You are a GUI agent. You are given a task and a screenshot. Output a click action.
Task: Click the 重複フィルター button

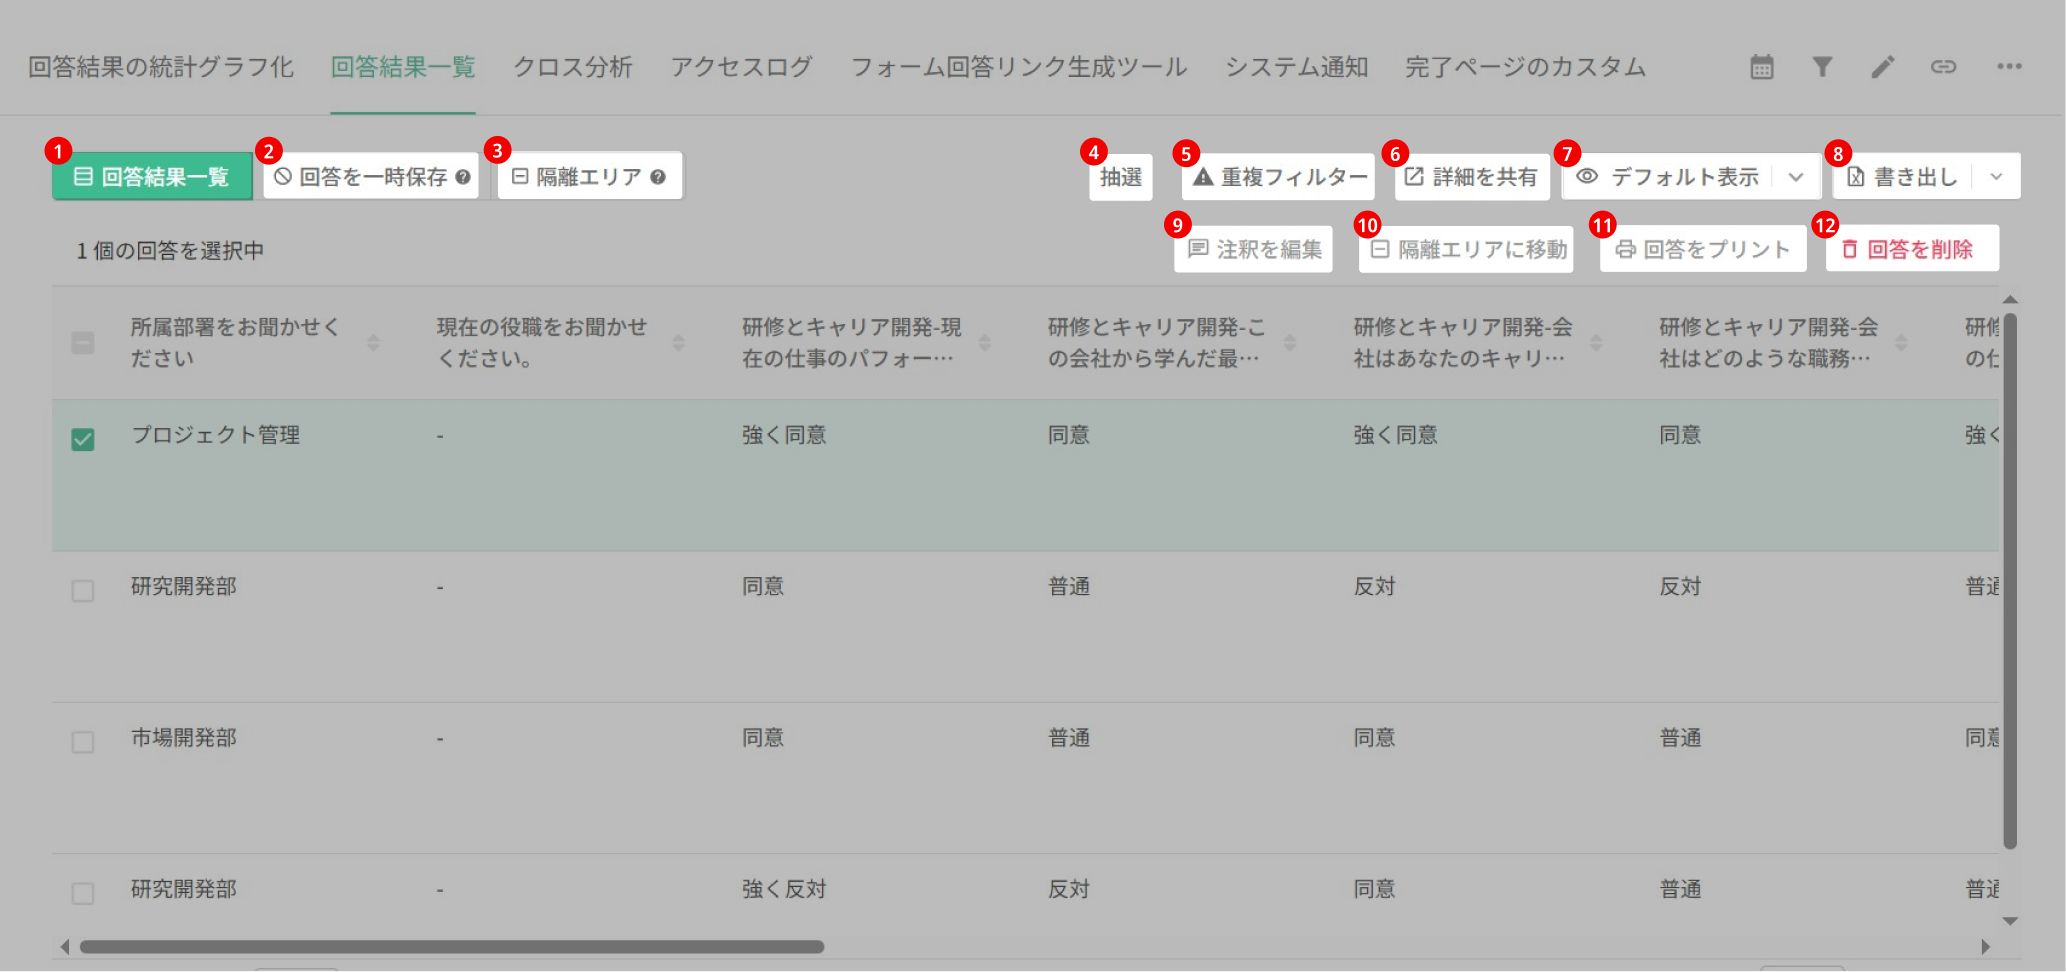pyautogui.click(x=1279, y=177)
